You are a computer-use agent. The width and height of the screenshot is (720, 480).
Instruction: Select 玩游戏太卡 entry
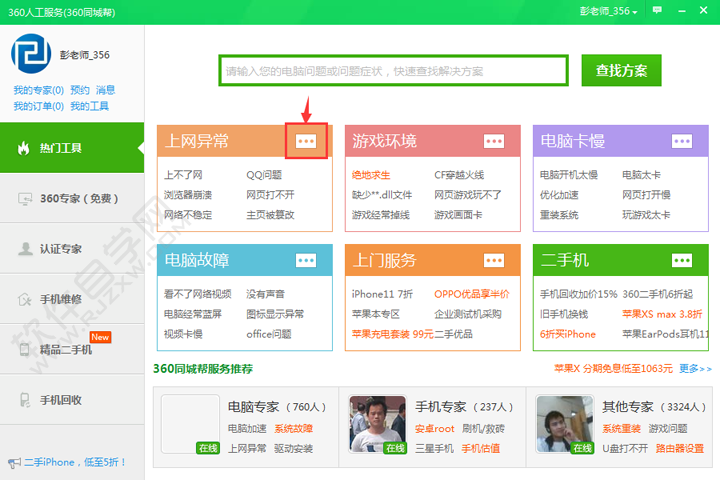(x=646, y=215)
